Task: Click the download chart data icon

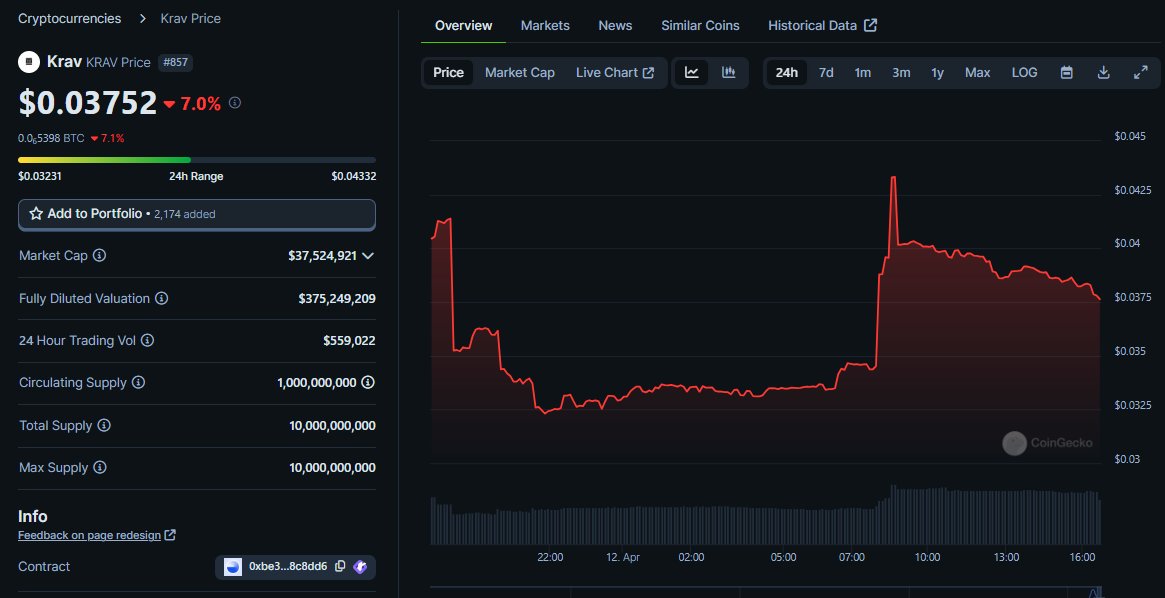Action: [1104, 73]
